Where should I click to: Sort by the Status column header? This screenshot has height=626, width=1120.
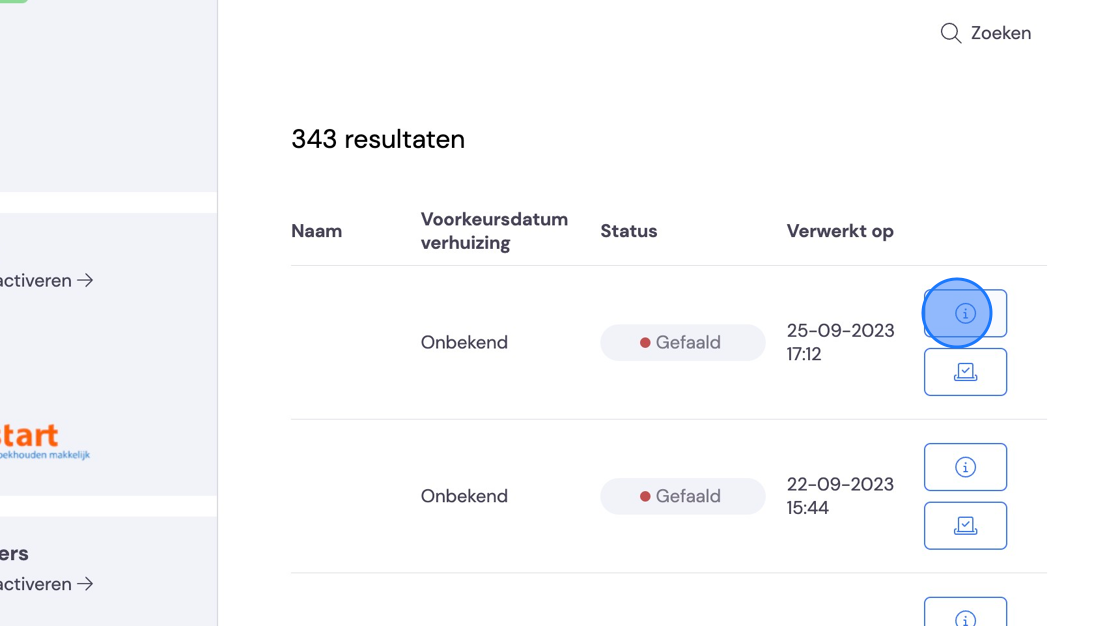629,231
